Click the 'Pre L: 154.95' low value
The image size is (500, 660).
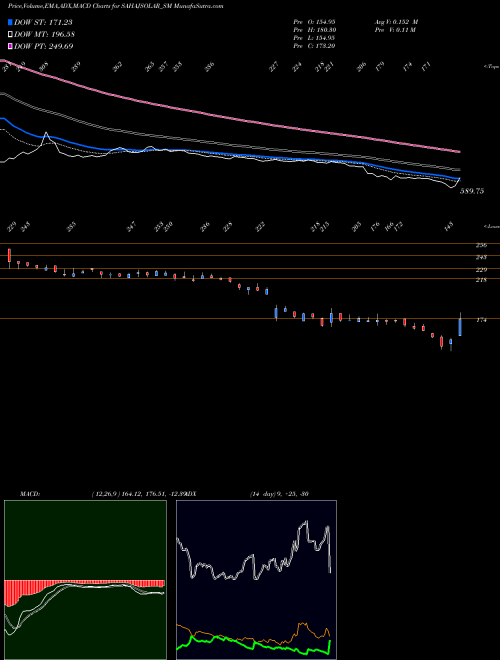tap(314, 38)
